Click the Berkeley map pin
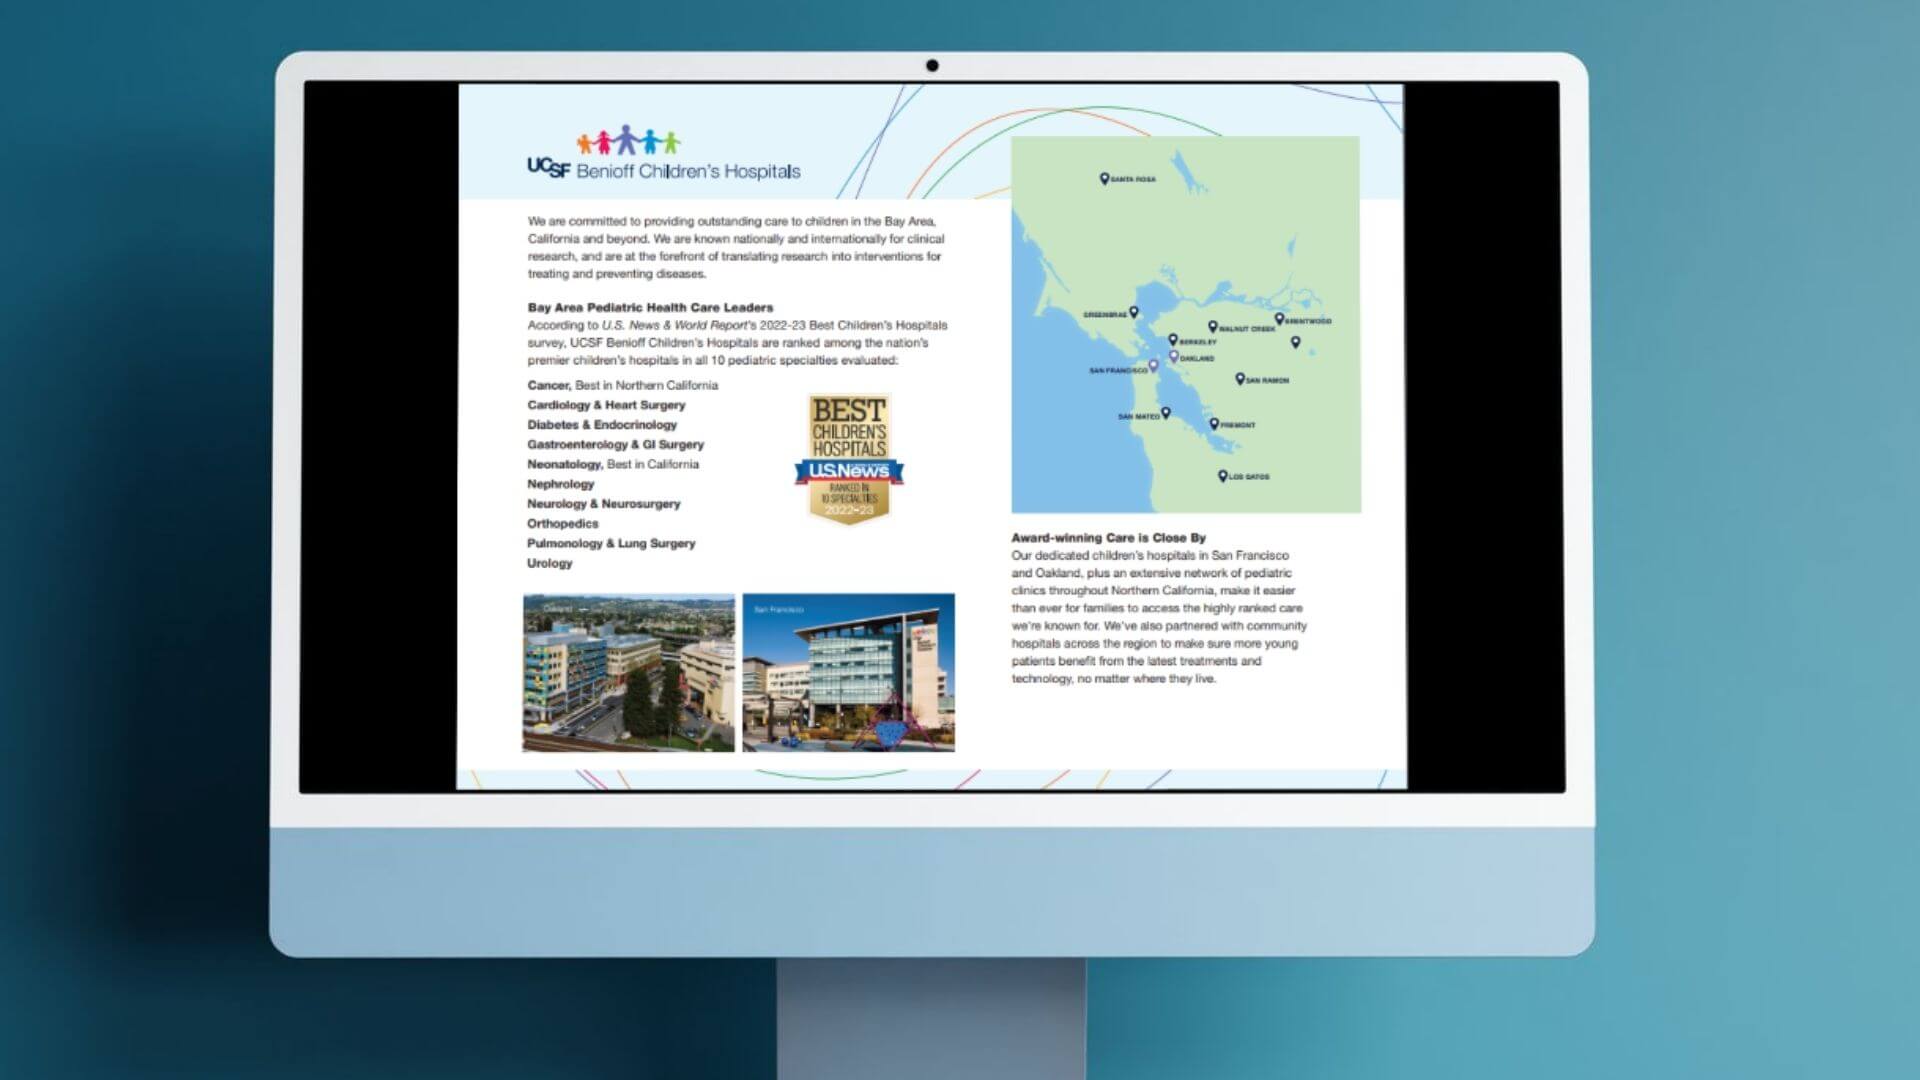Image resolution: width=1920 pixels, height=1080 pixels. pos(1173,340)
